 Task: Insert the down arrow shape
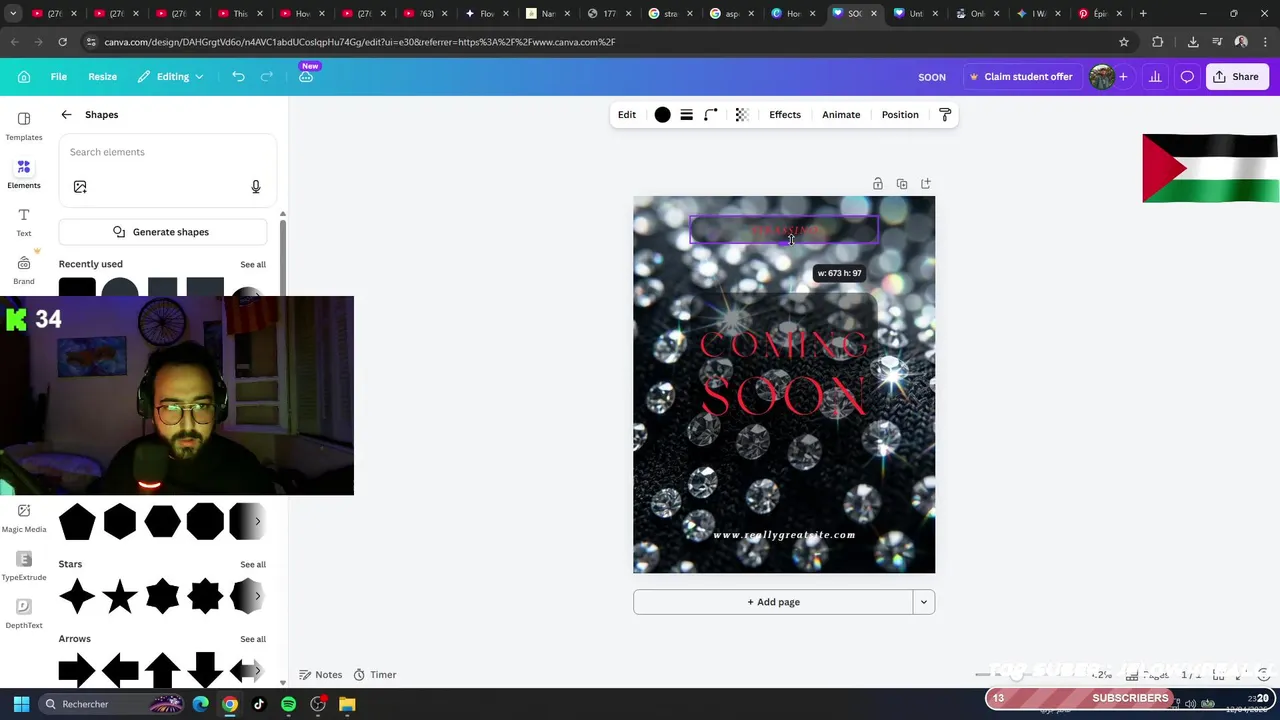click(205, 671)
